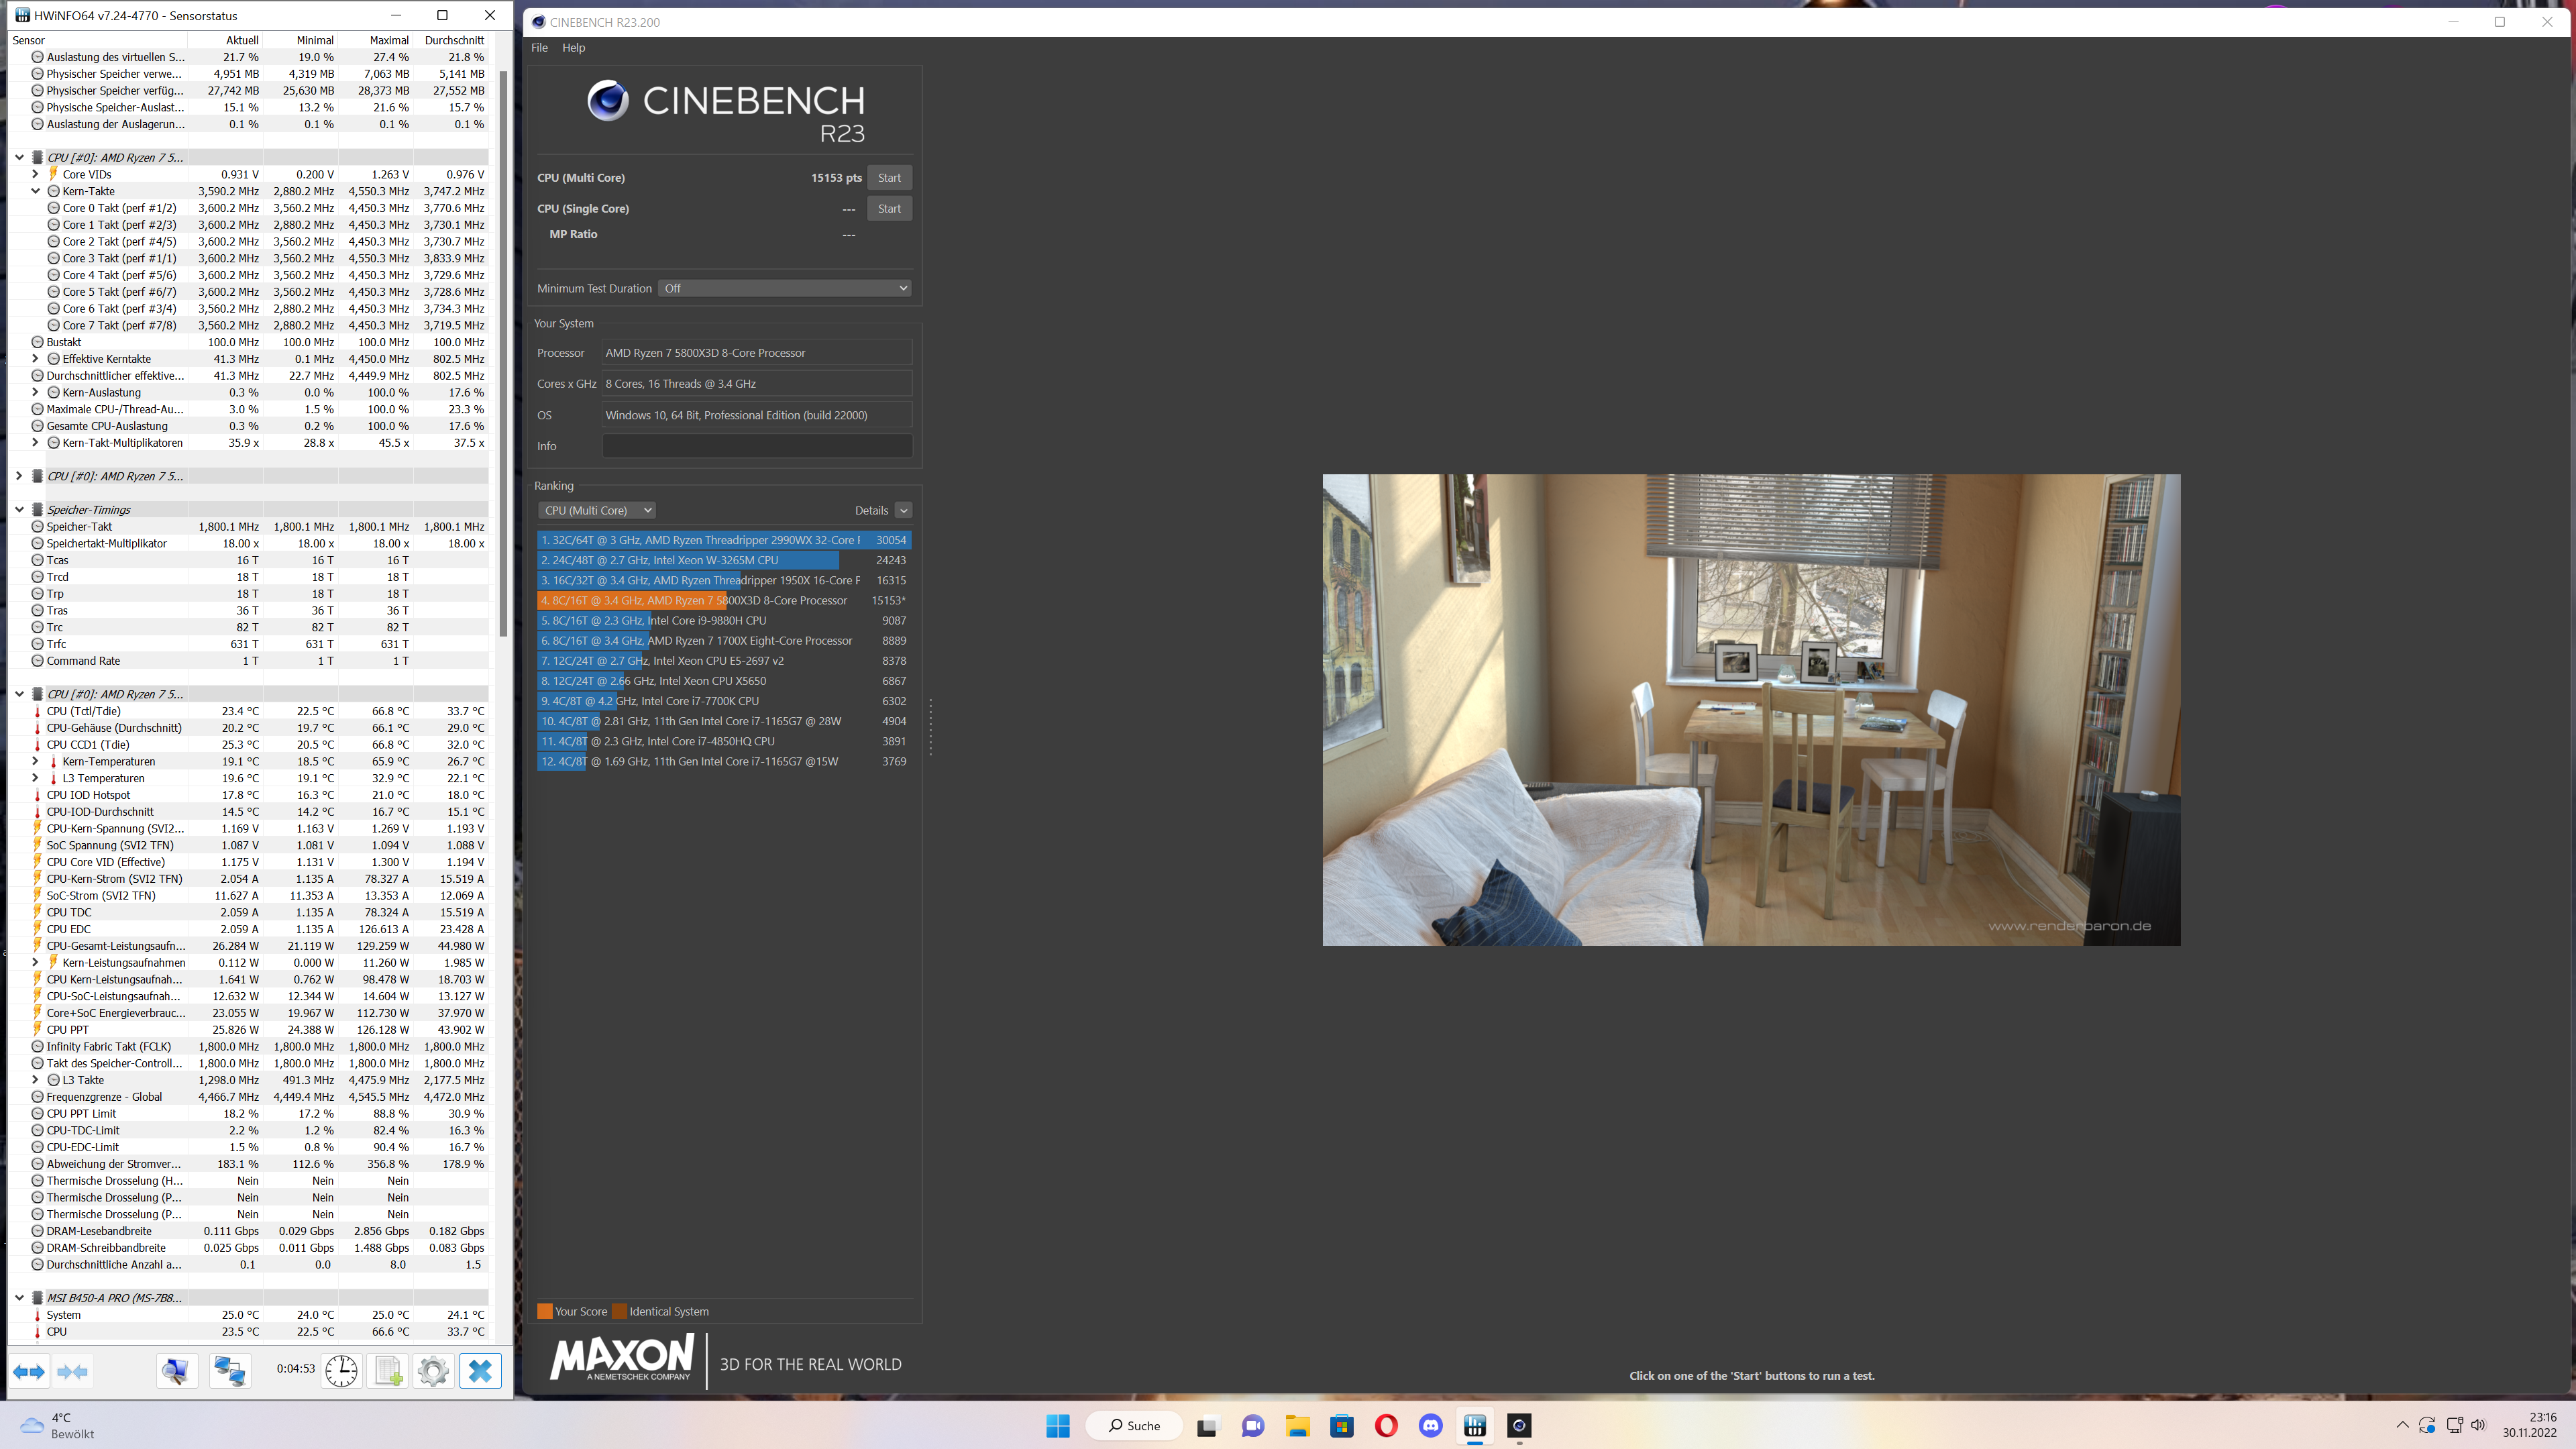Start the CPU (Single Core) test

889,209
